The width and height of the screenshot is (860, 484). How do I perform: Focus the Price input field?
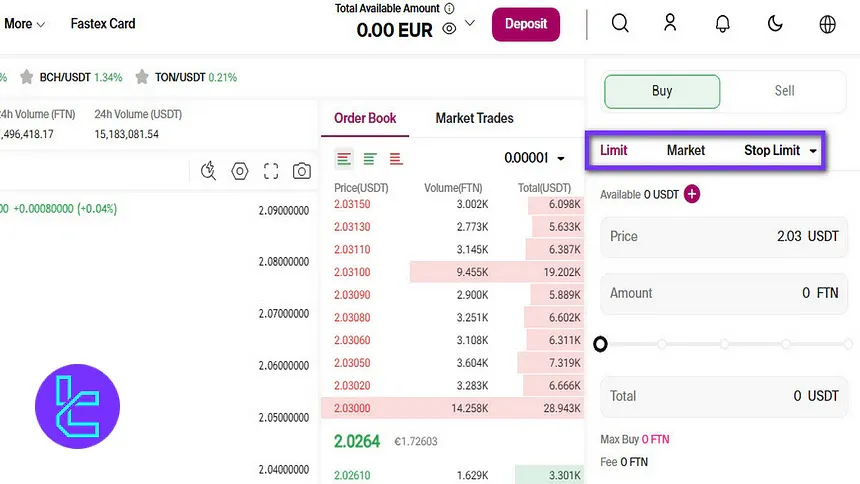724,237
